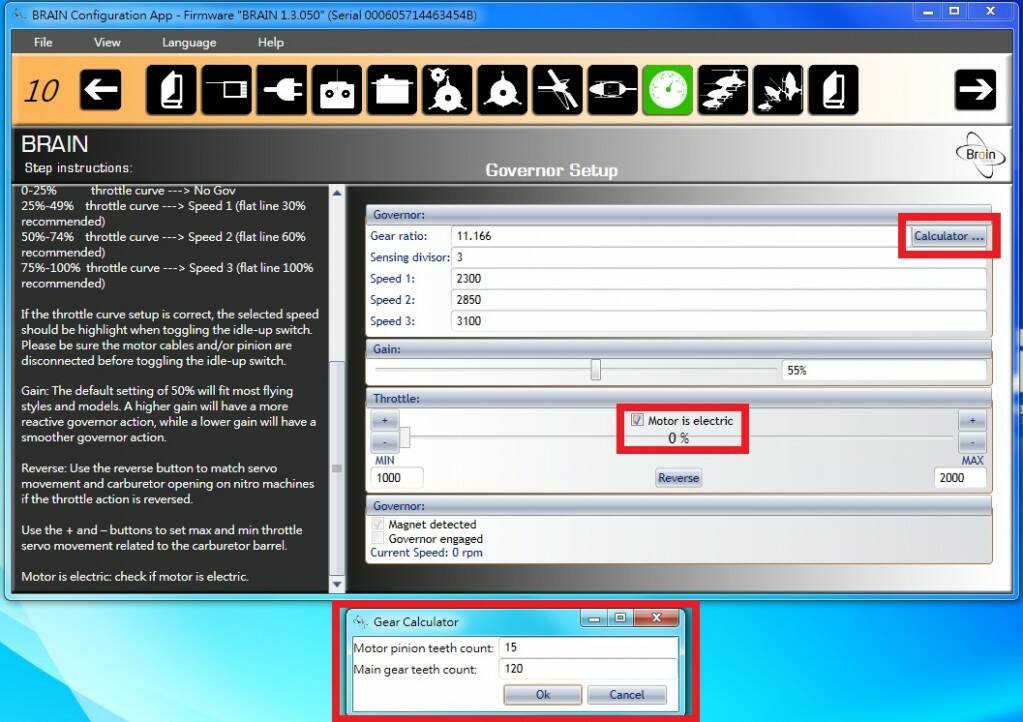Cancel the Gear Calculator dialog
The height and width of the screenshot is (722, 1023).
(x=627, y=695)
